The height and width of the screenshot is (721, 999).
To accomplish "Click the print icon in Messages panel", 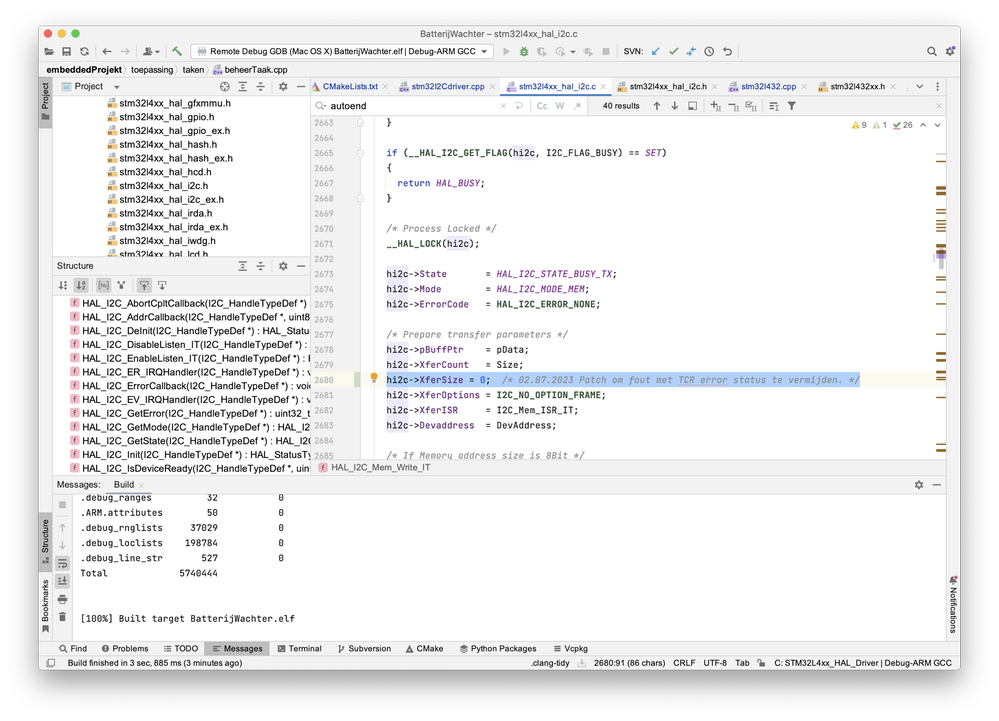I will 62,599.
